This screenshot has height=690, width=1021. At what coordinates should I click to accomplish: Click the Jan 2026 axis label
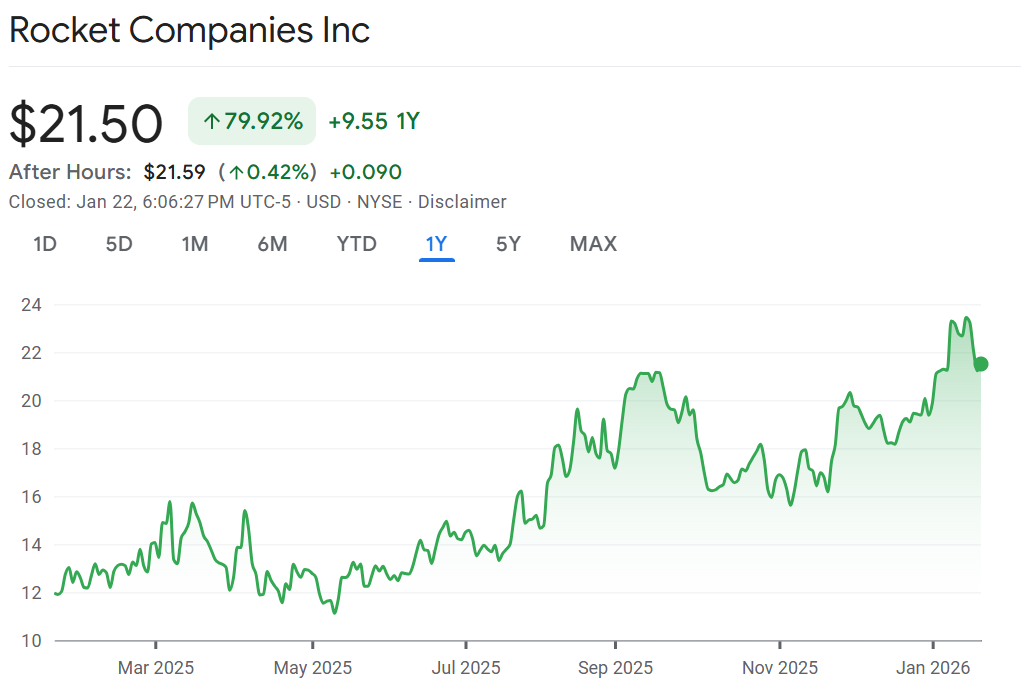(x=934, y=668)
